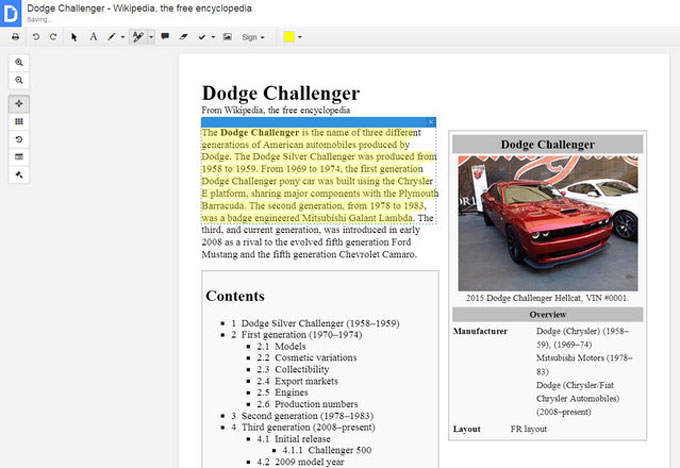Select the pencil draw tool
680x468 pixels.
(x=111, y=37)
